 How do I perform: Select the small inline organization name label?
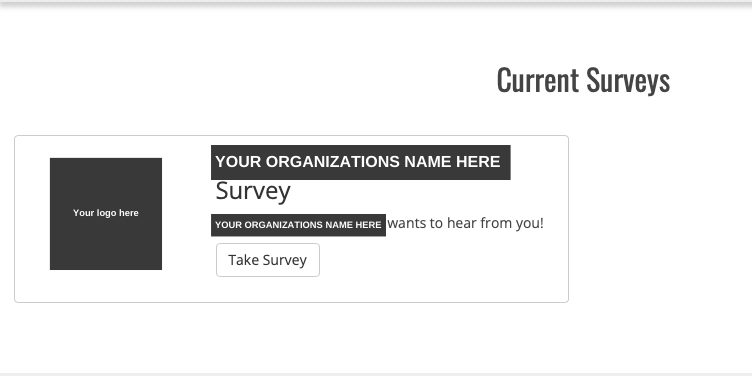298,225
